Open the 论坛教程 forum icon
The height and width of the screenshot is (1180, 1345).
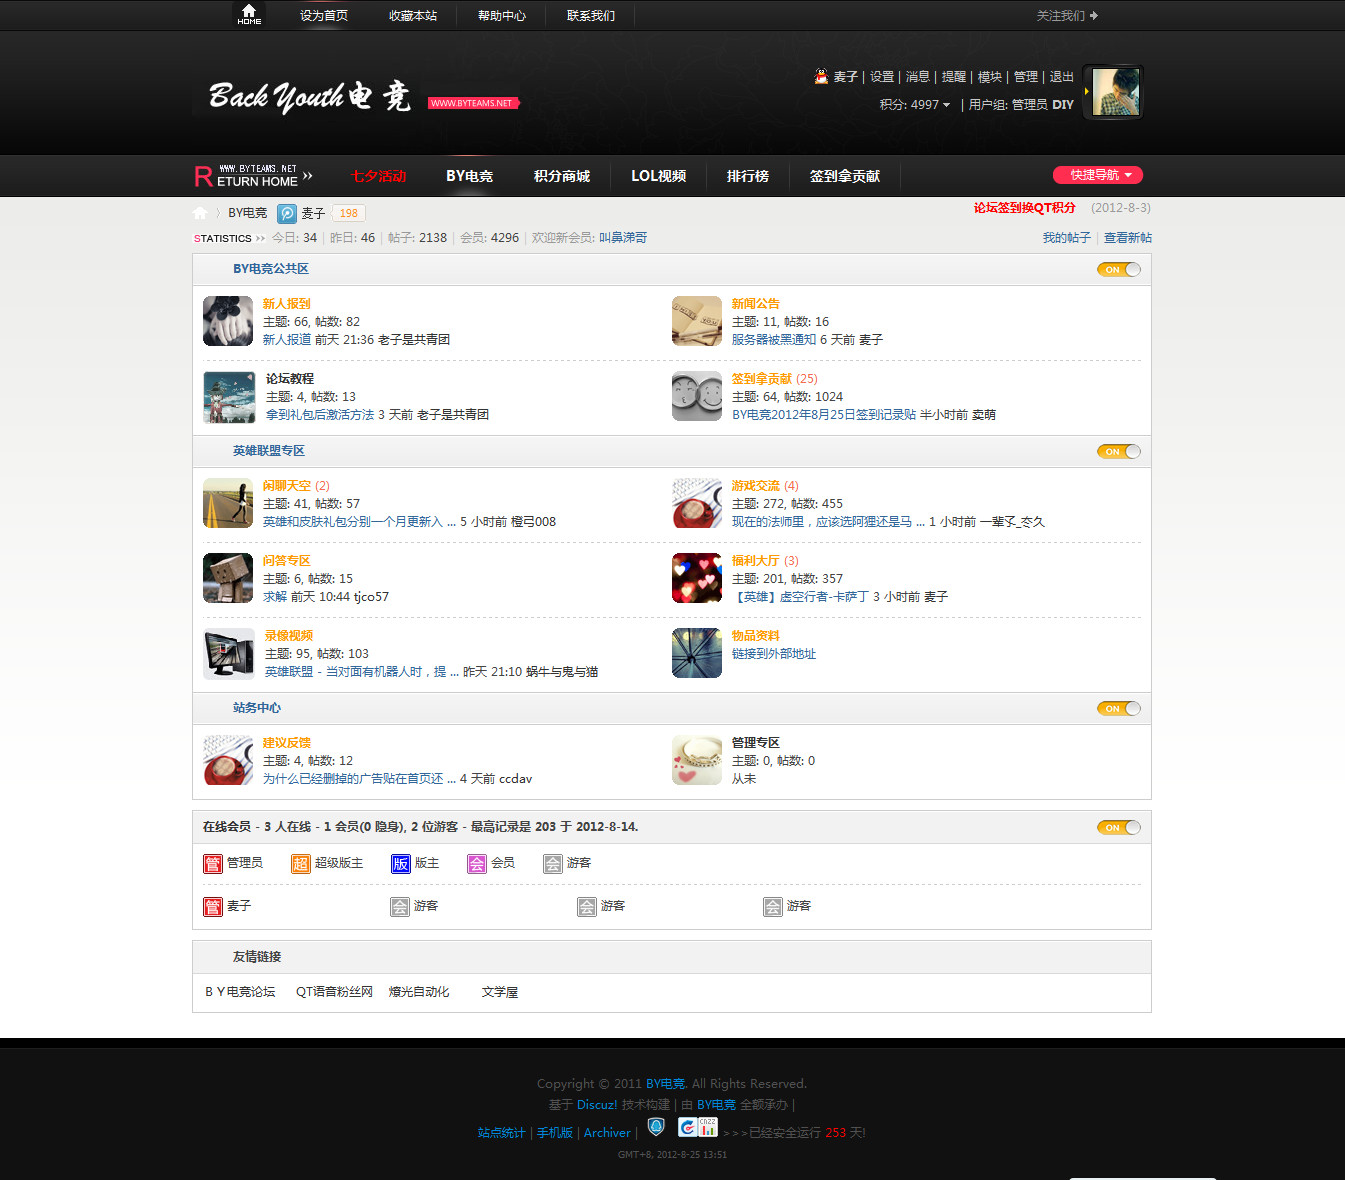[x=229, y=397]
